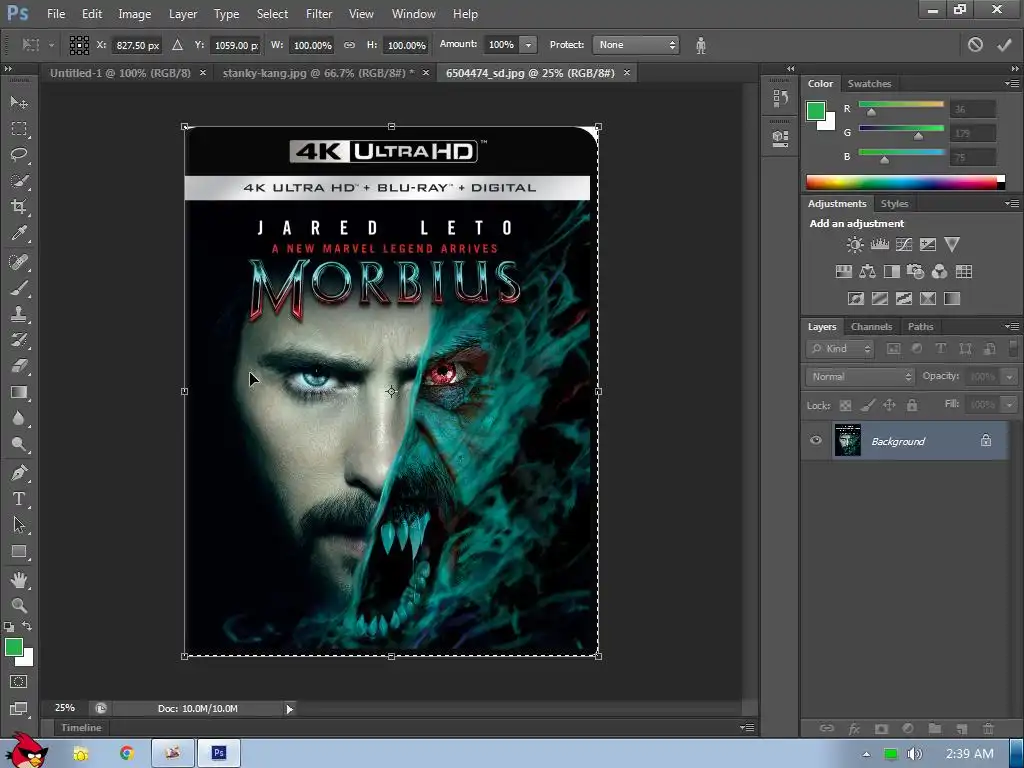Select the Brush tool
The height and width of the screenshot is (768, 1024).
click(19, 288)
